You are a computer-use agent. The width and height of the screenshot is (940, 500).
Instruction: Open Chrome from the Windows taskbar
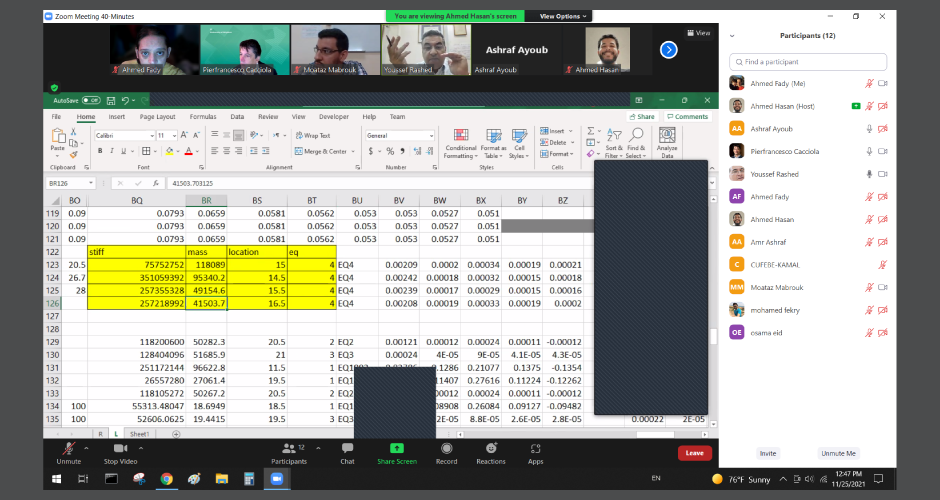(166, 479)
